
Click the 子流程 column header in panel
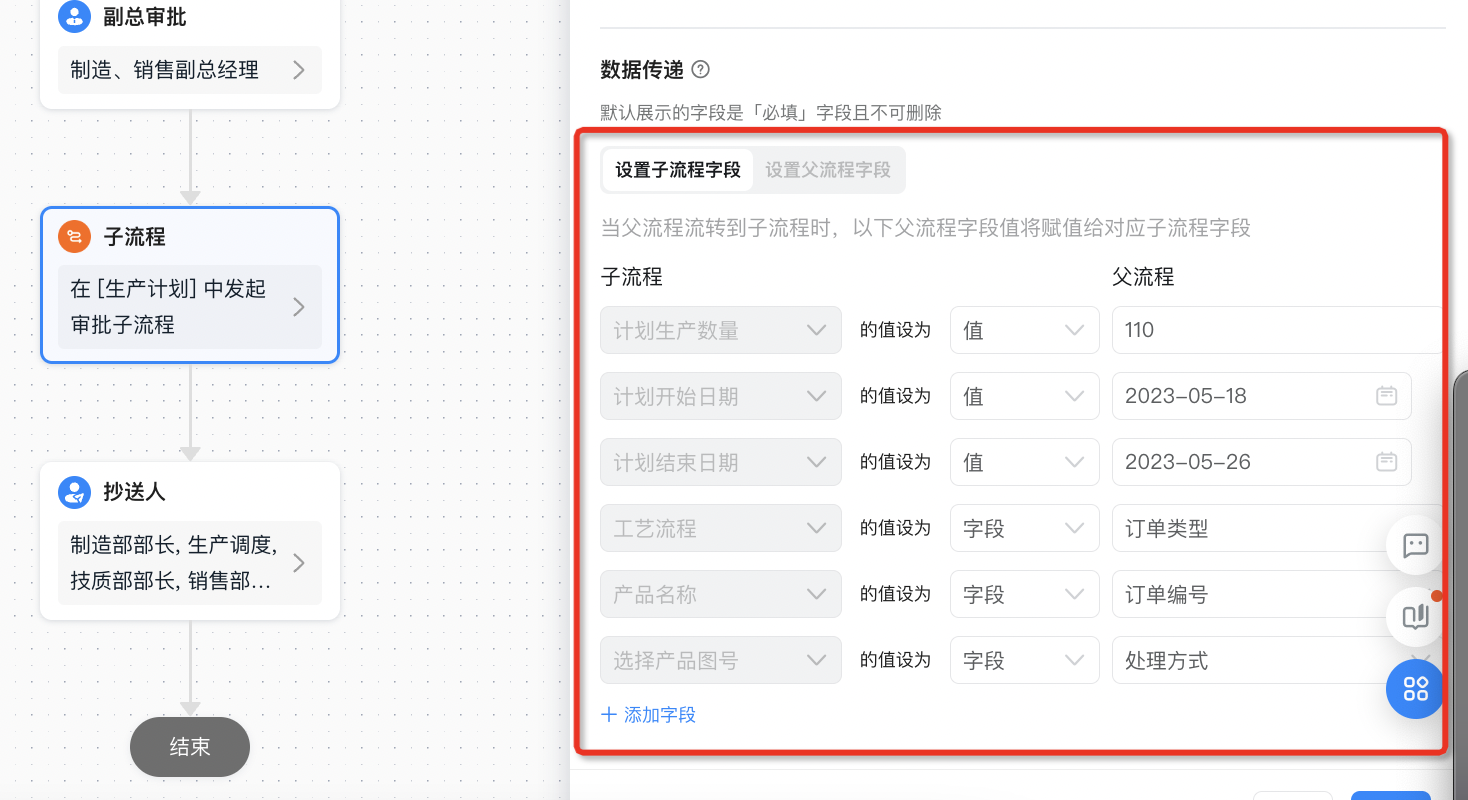[631, 277]
